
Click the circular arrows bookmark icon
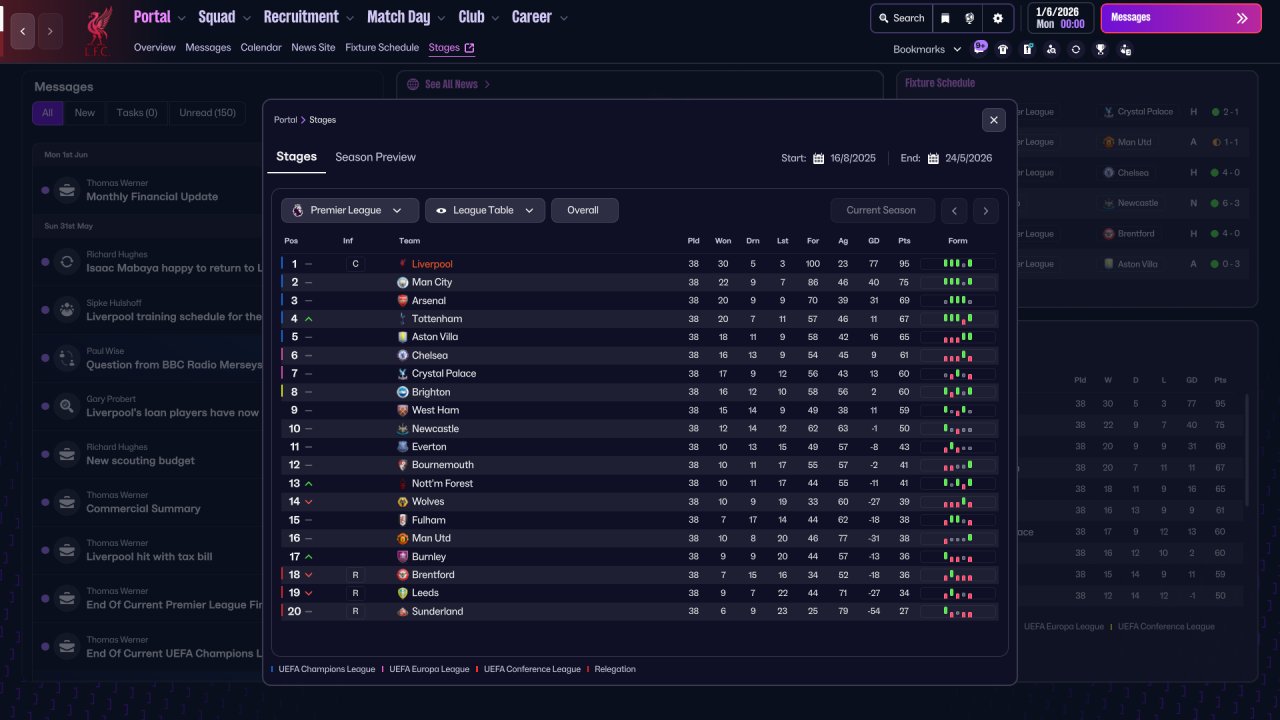point(1076,49)
